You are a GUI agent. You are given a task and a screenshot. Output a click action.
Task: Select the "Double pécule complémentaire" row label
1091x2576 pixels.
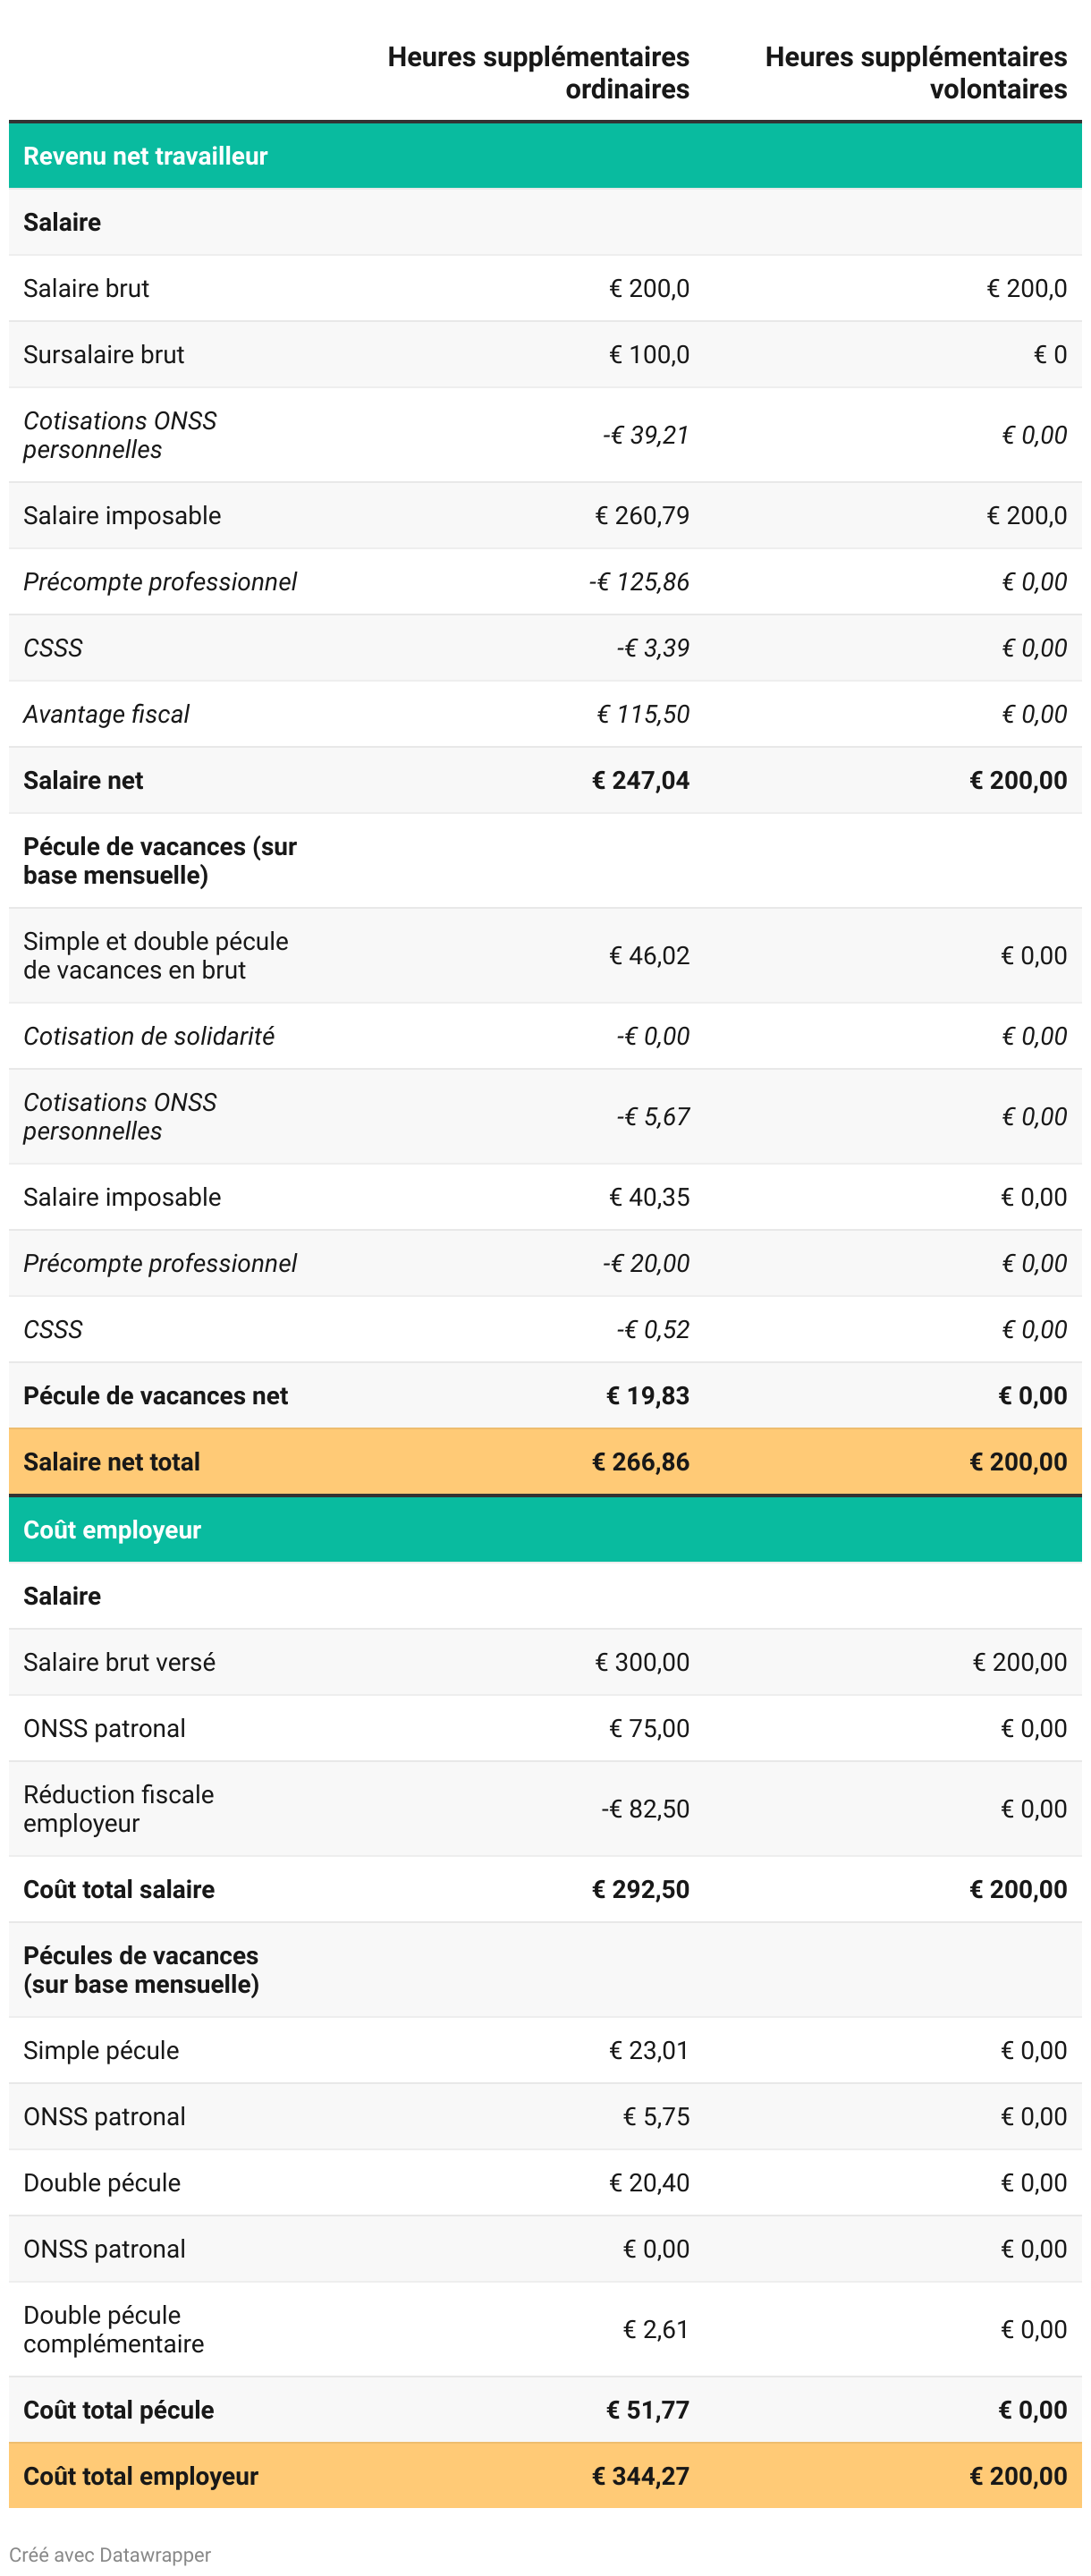113,2329
